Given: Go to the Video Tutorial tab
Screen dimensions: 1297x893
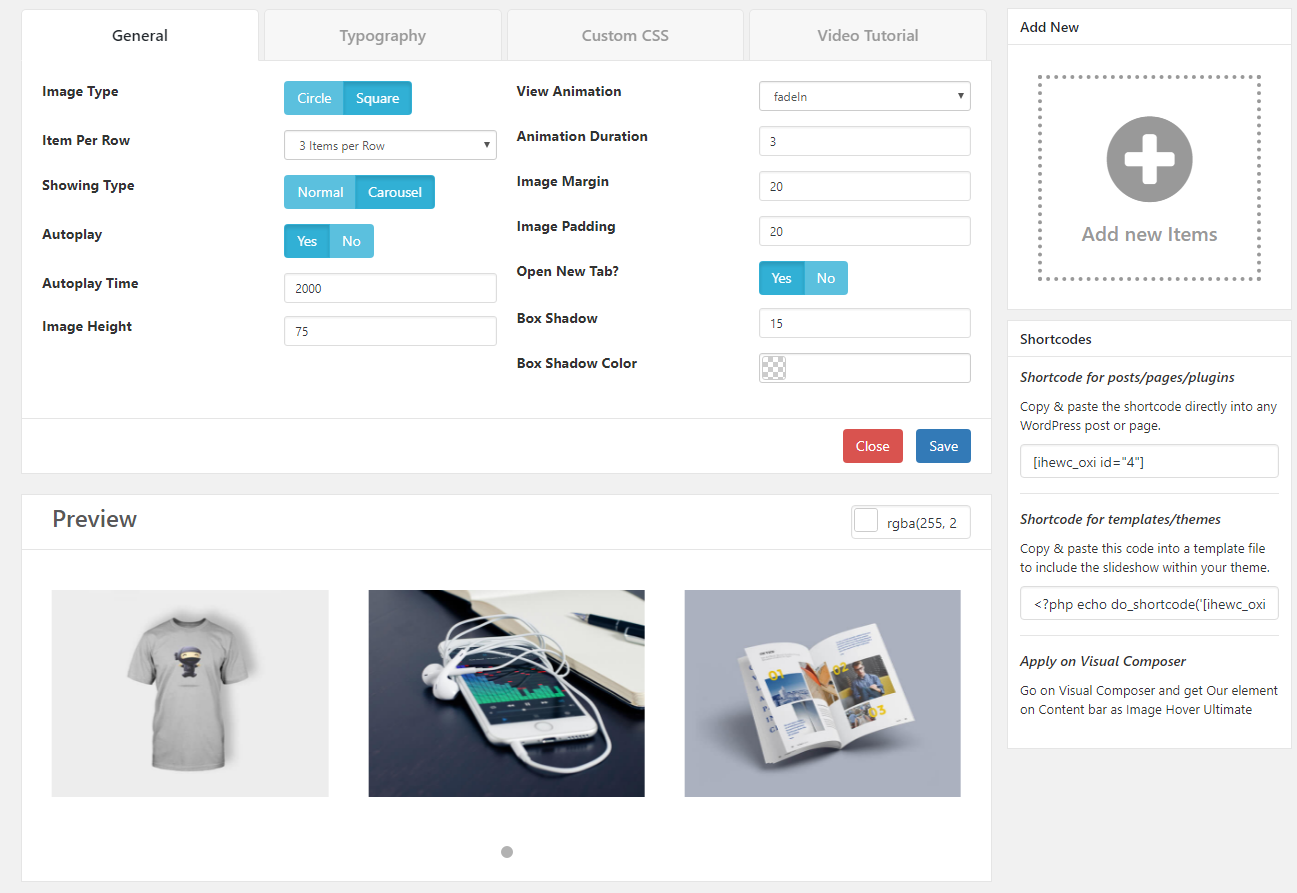Looking at the screenshot, I should [x=868, y=36].
